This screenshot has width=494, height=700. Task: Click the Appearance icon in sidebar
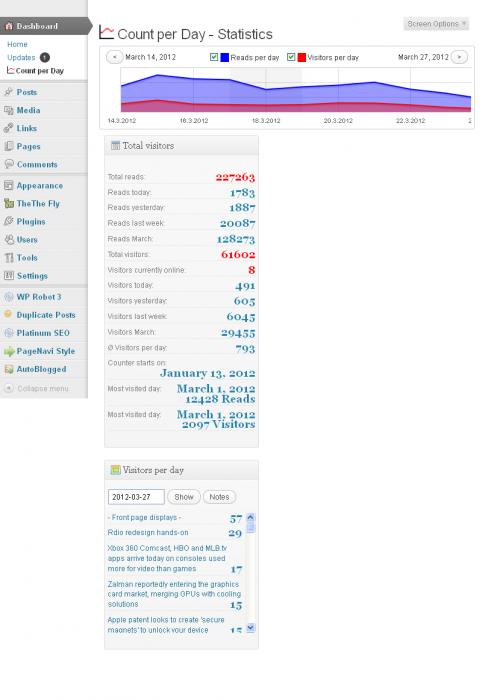8,185
